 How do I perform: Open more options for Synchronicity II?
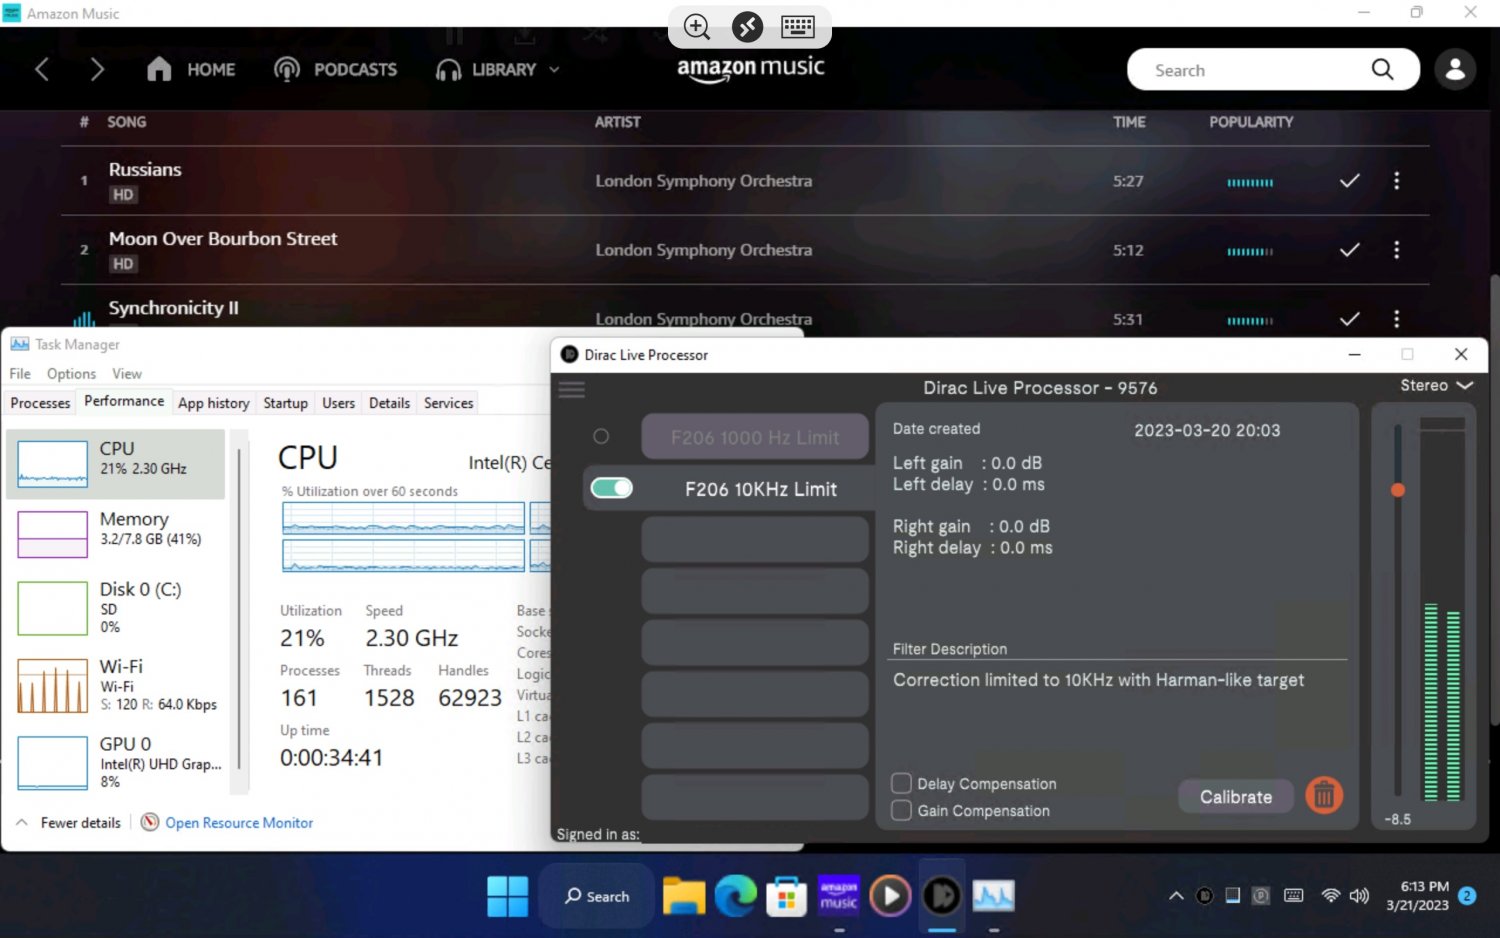click(x=1397, y=319)
